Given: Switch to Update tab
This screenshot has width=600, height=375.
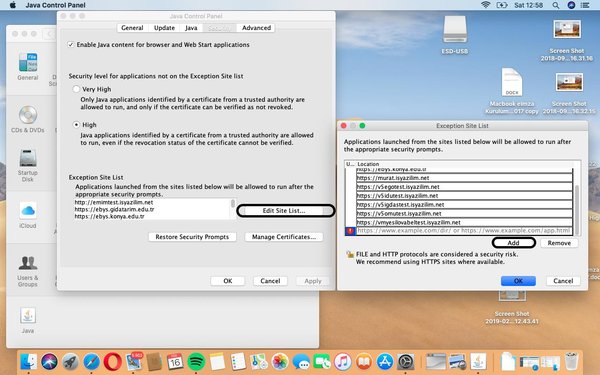Looking at the screenshot, I should point(164,28).
